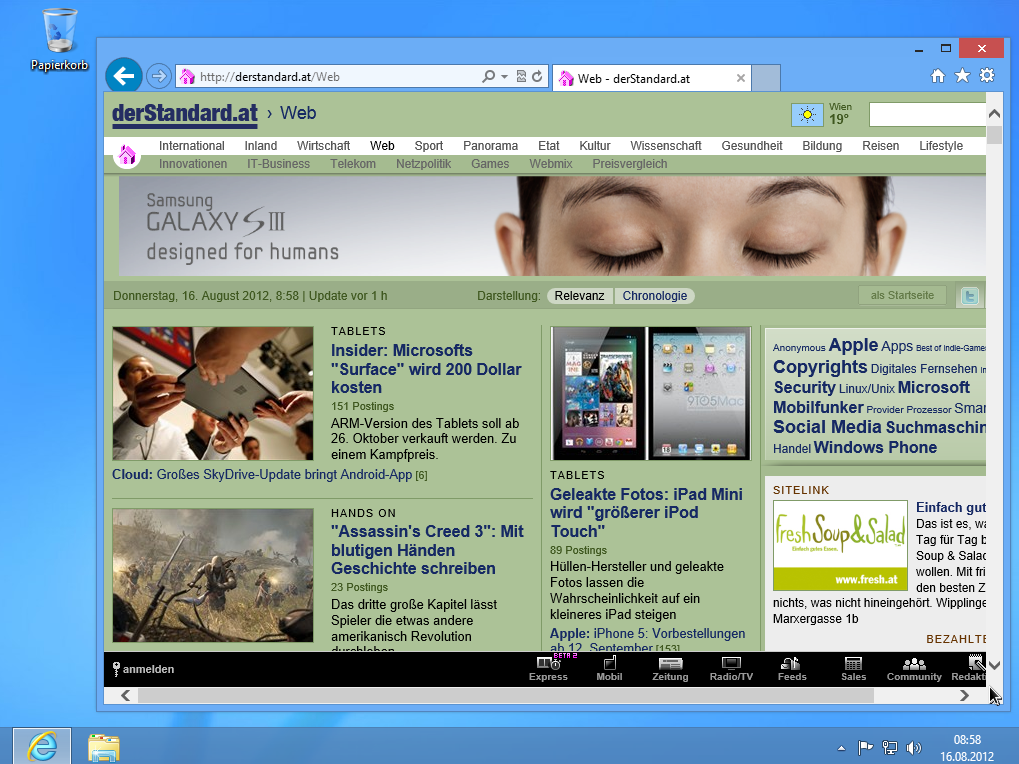This screenshot has height=764, width=1019.
Task: Open the Panorama section
Action: click(491, 146)
